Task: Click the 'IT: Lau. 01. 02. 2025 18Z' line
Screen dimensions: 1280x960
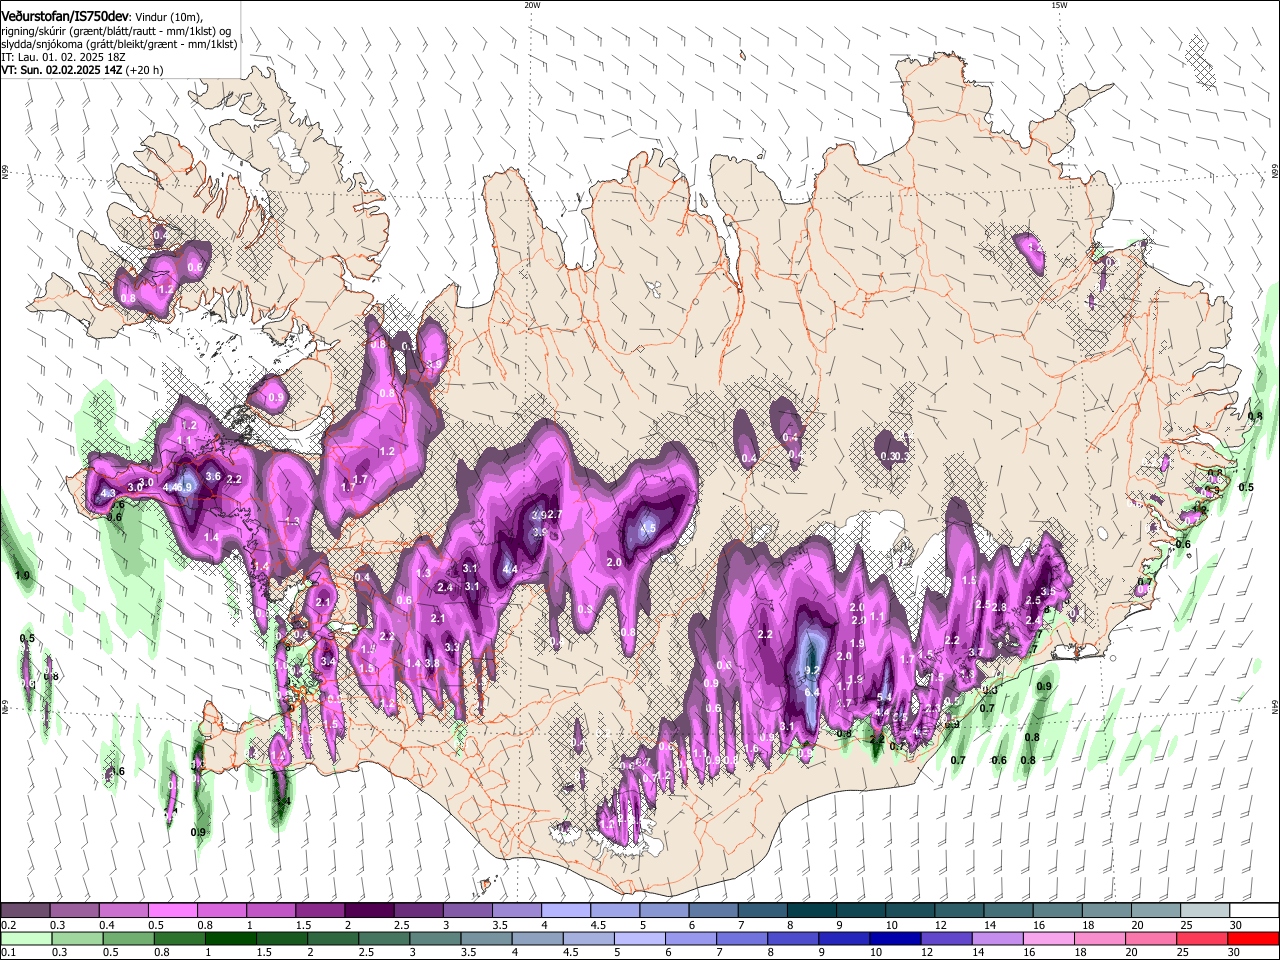Action: click(x=63, y=57)
